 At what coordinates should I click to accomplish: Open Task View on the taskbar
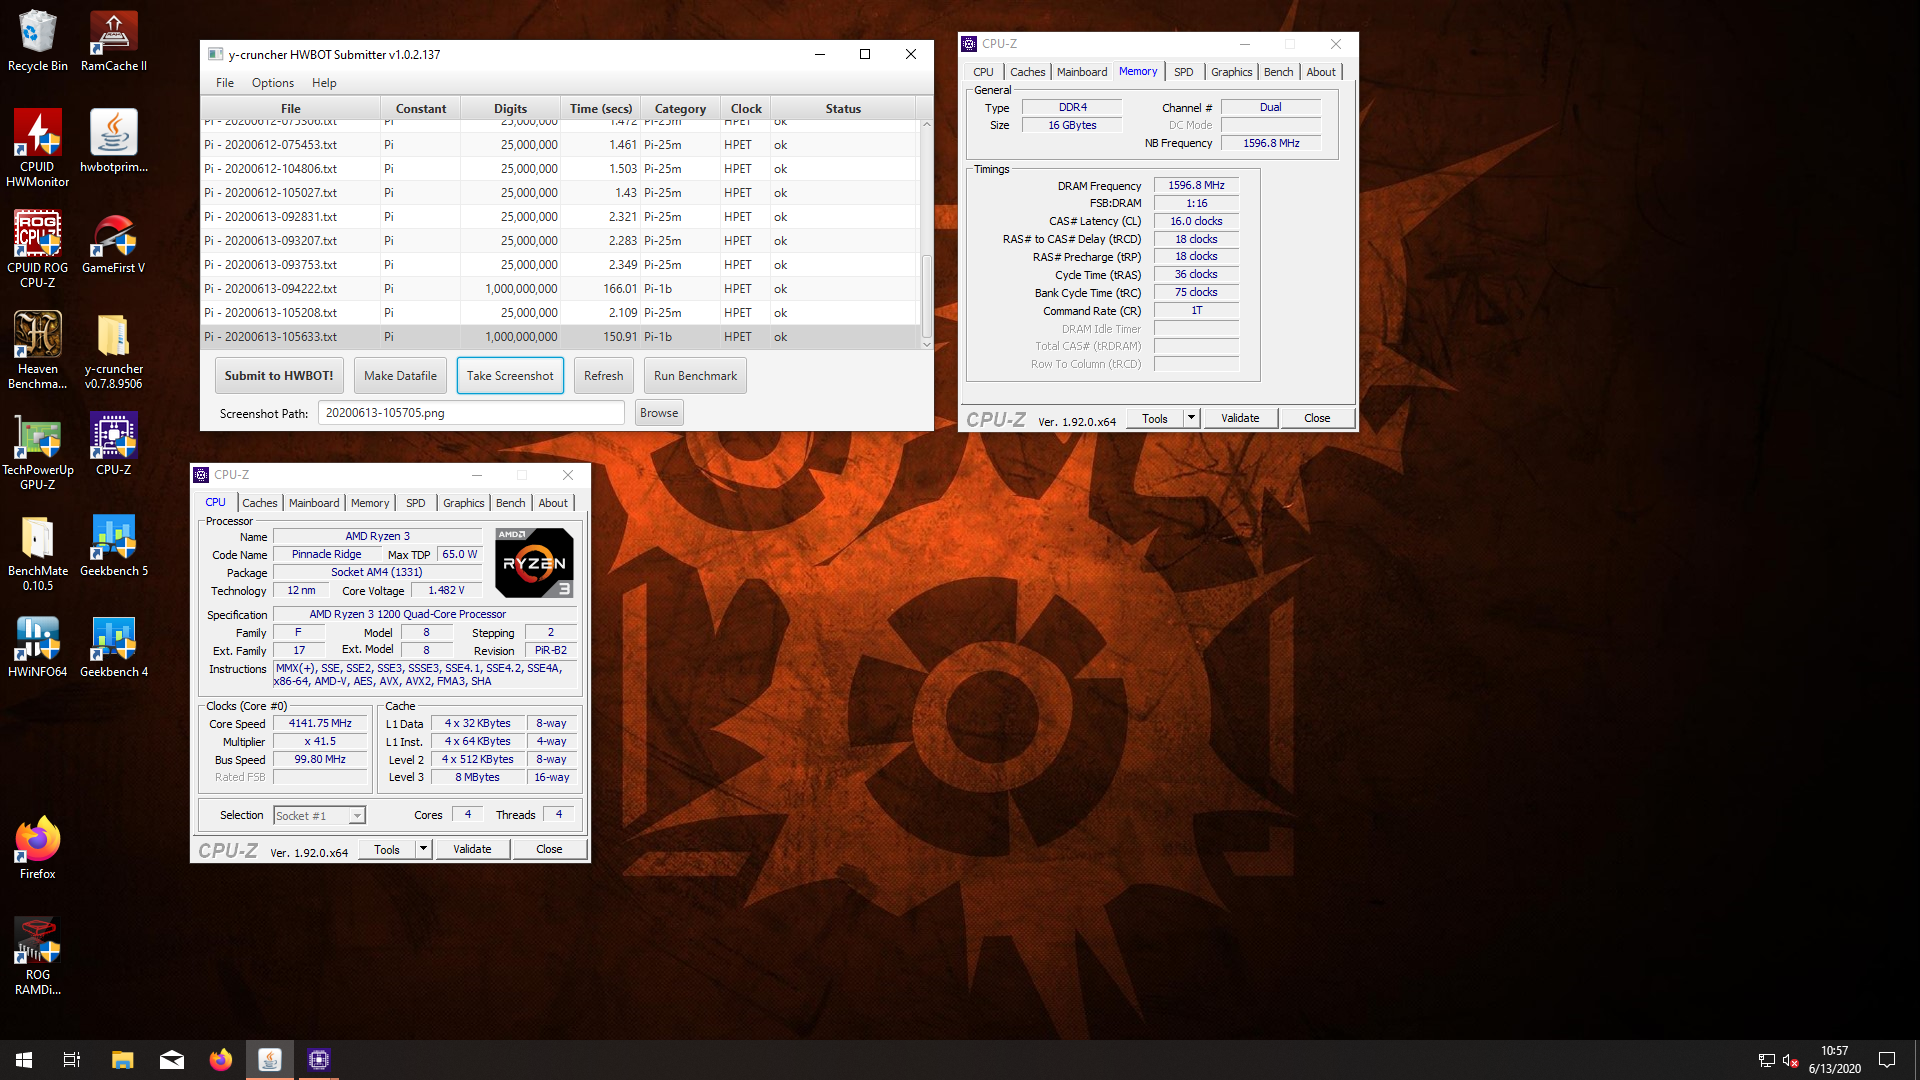click(72, 1060)
